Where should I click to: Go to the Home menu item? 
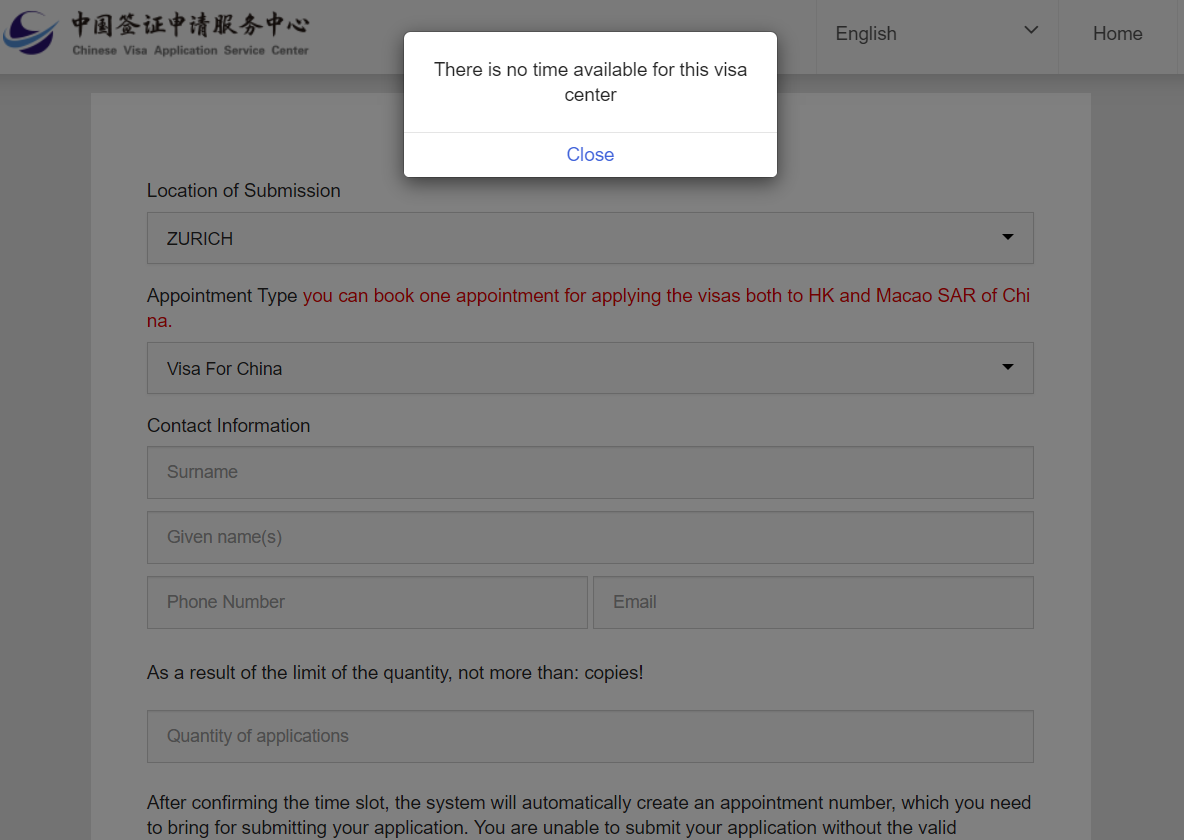coord(1117,34)
